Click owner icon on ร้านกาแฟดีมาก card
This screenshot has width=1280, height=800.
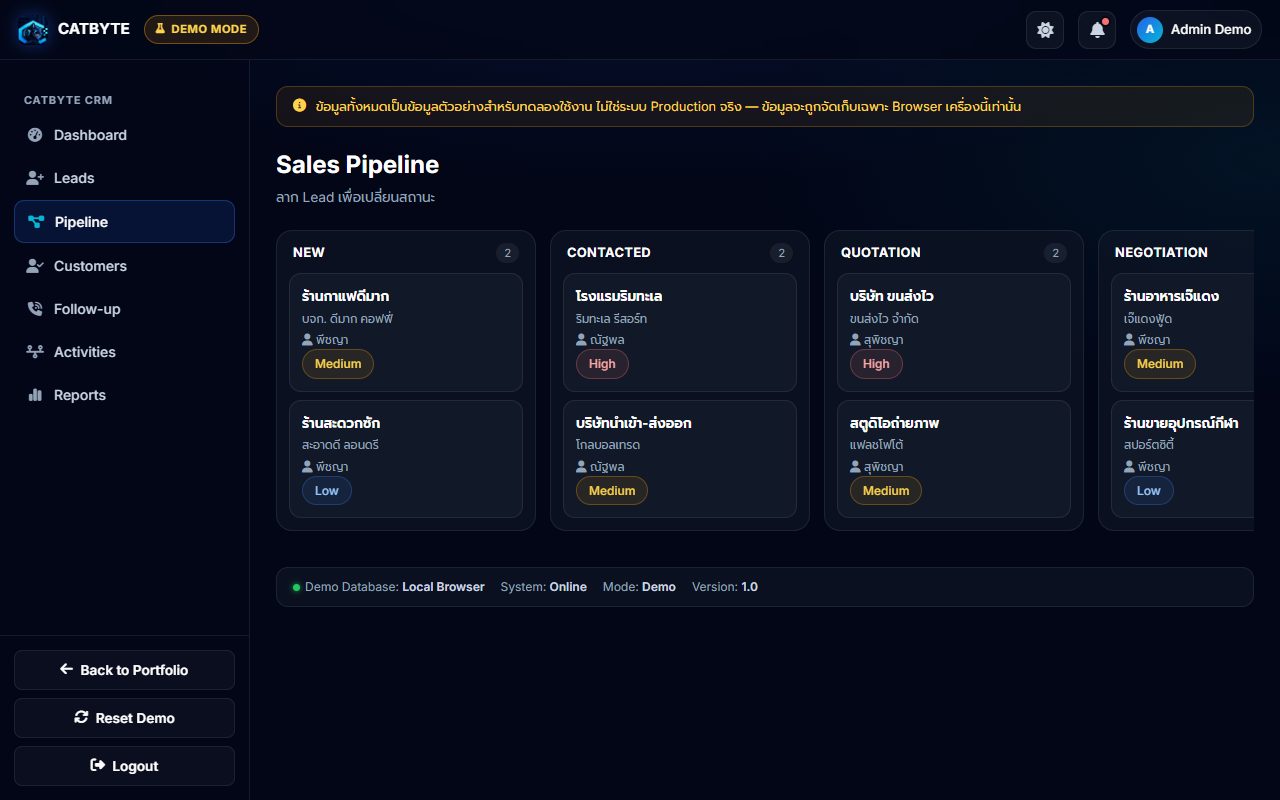pyautogui.click(x=307, y=339)
